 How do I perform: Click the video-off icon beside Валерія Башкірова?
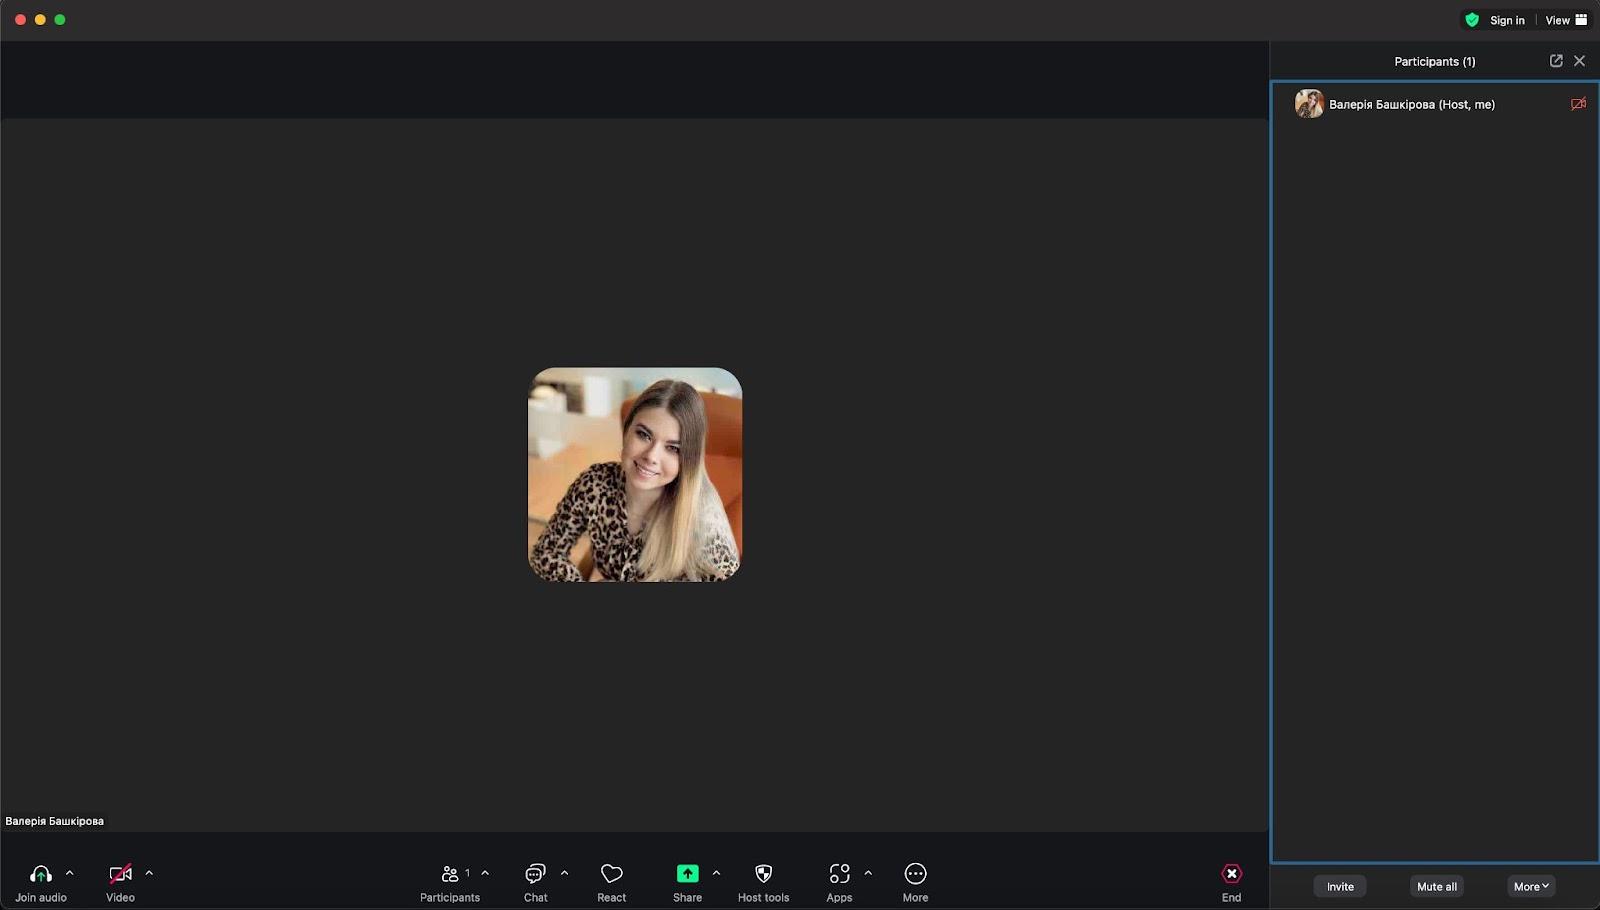1578,104
